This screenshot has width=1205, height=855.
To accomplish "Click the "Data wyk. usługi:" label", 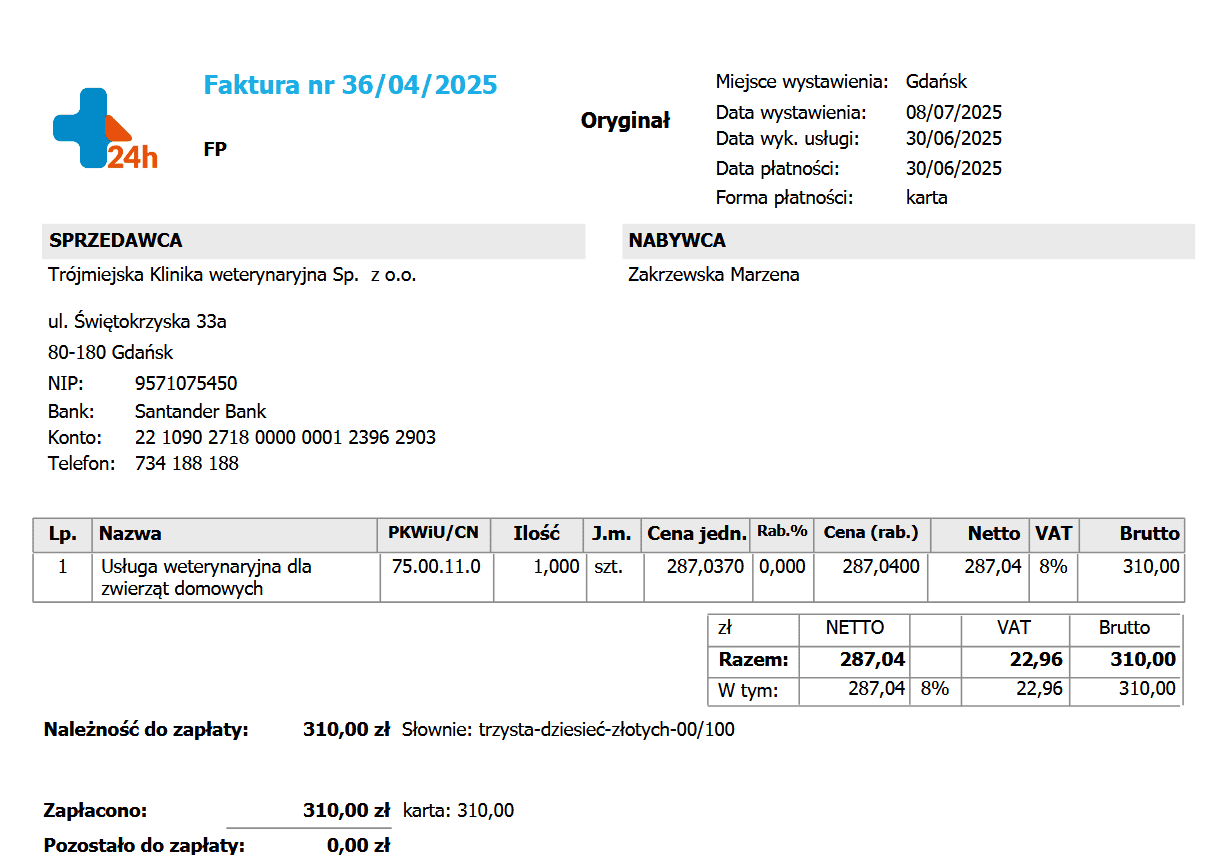I will 787,138.
